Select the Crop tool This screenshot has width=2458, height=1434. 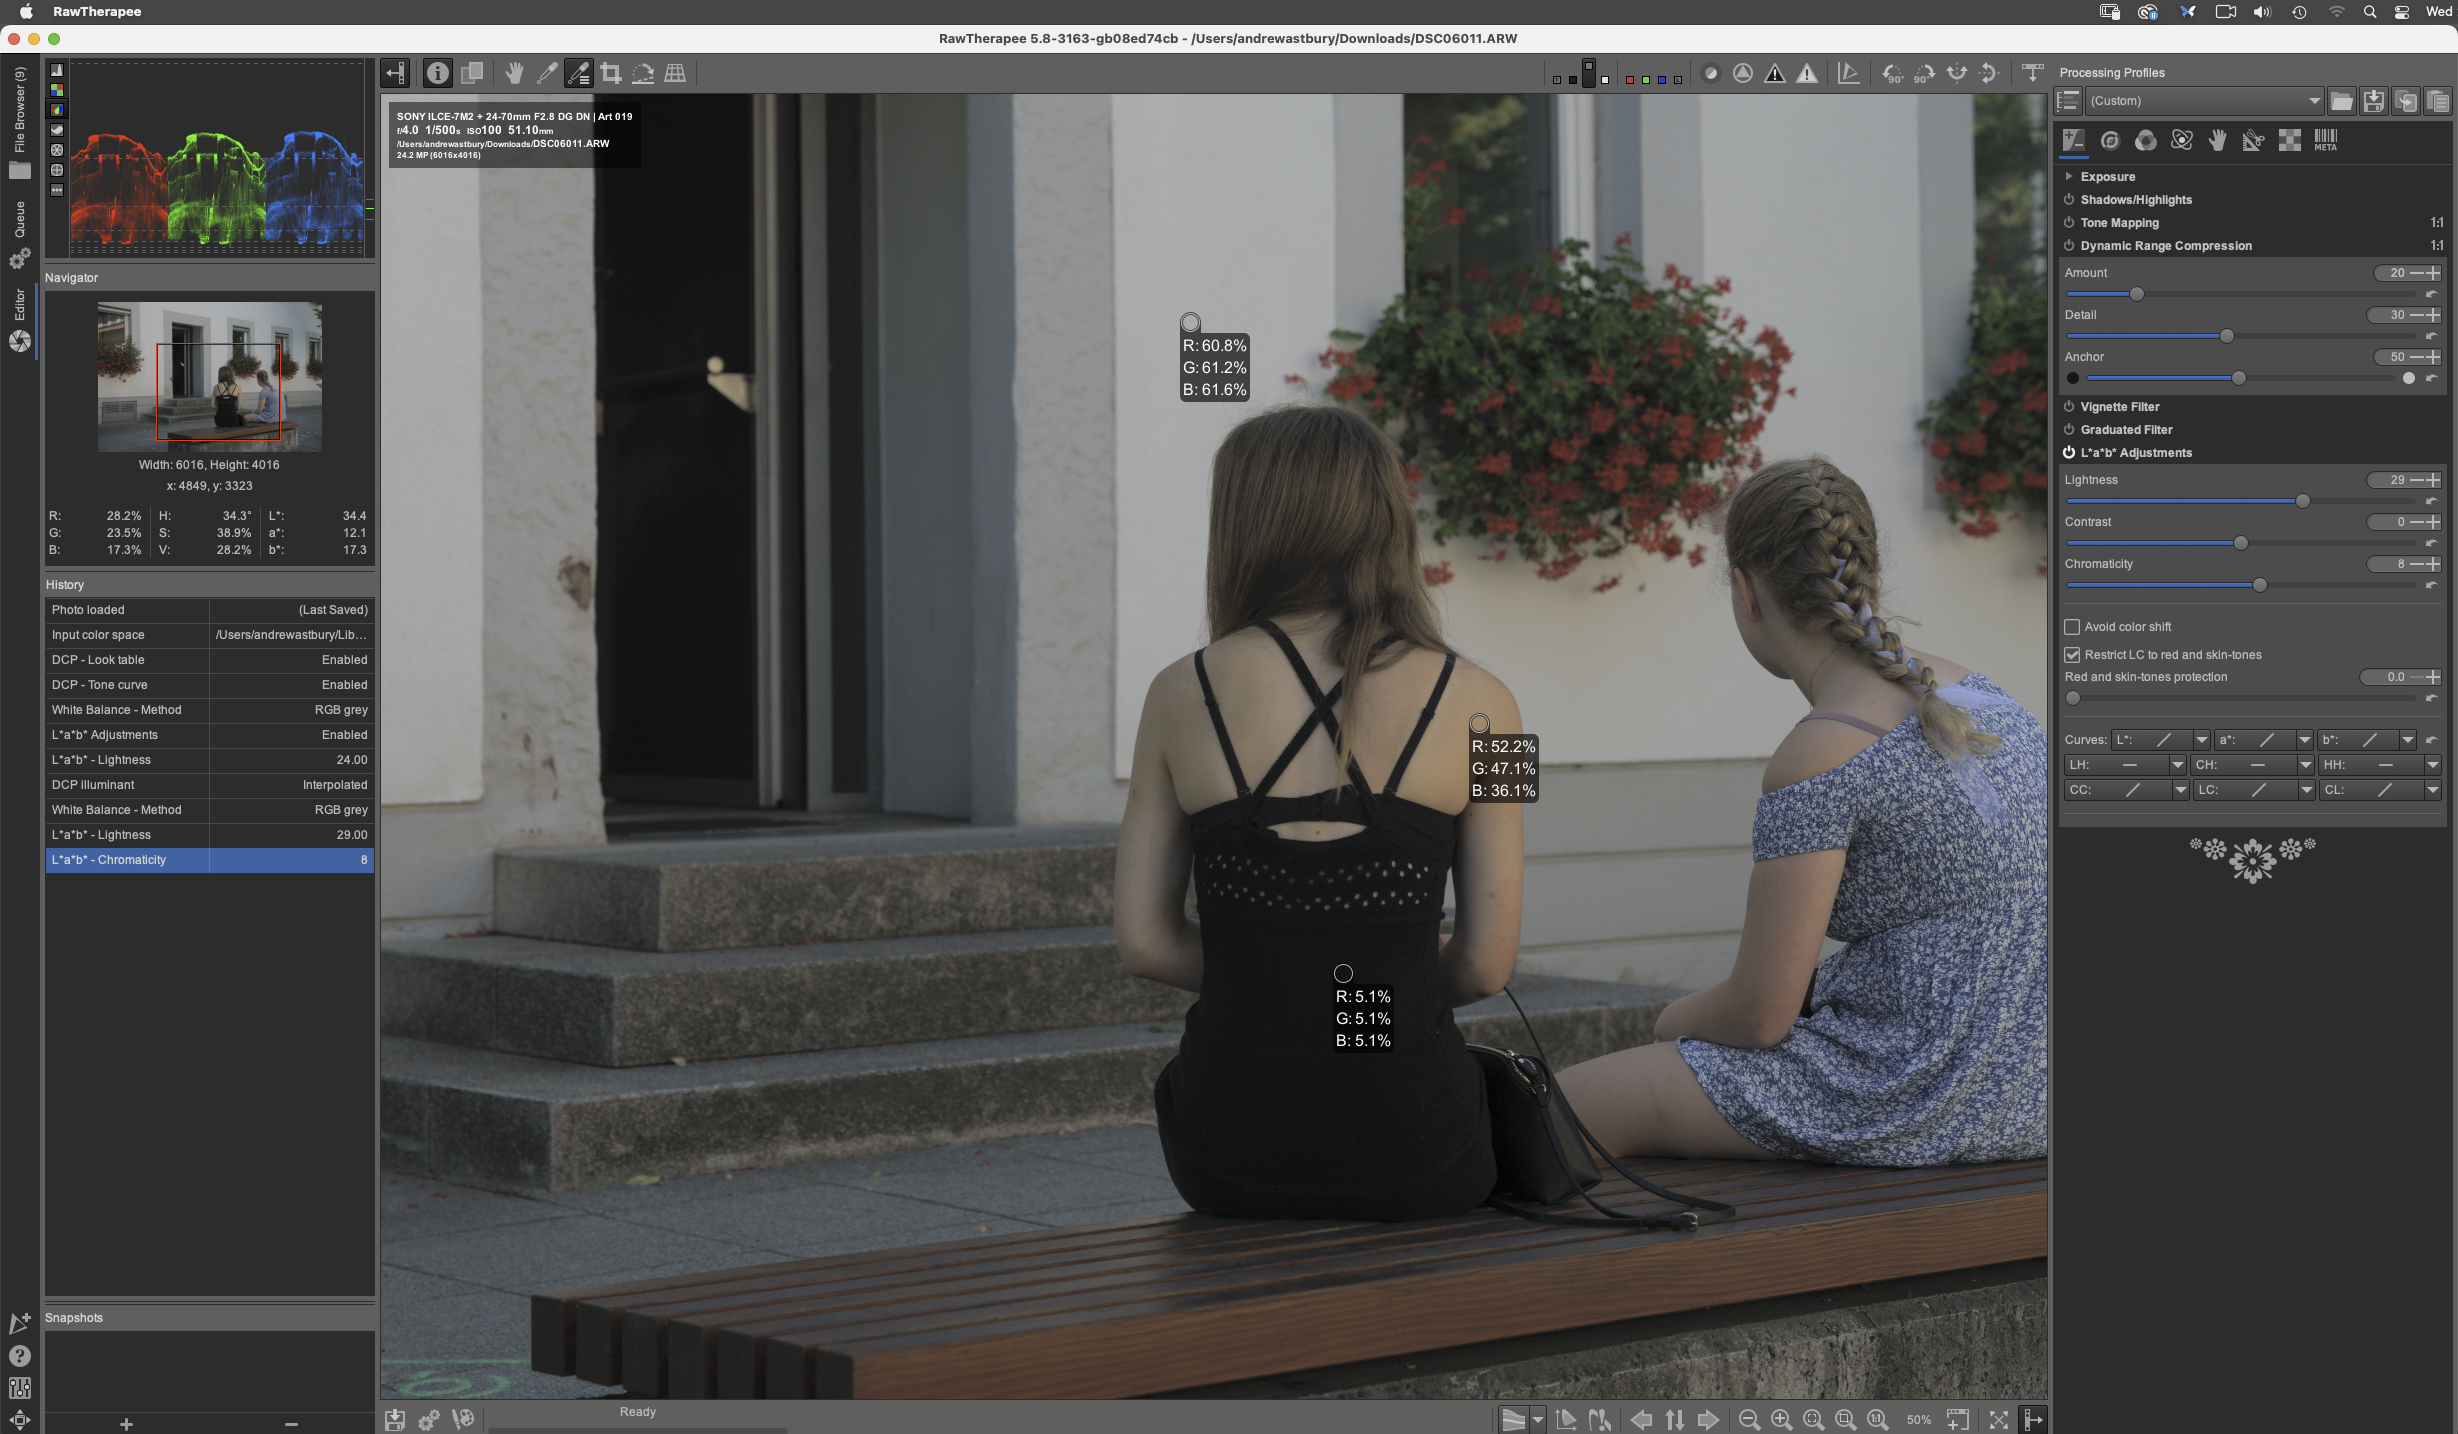click(611, 73)
